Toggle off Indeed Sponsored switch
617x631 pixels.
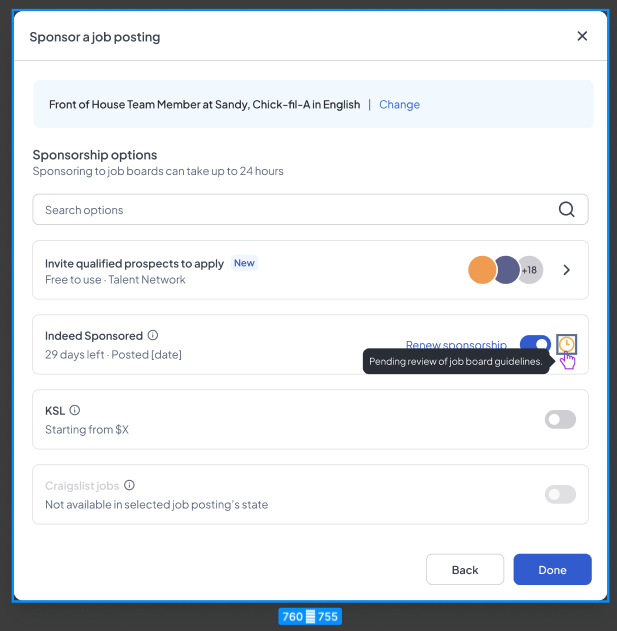(x=535, y=344)
